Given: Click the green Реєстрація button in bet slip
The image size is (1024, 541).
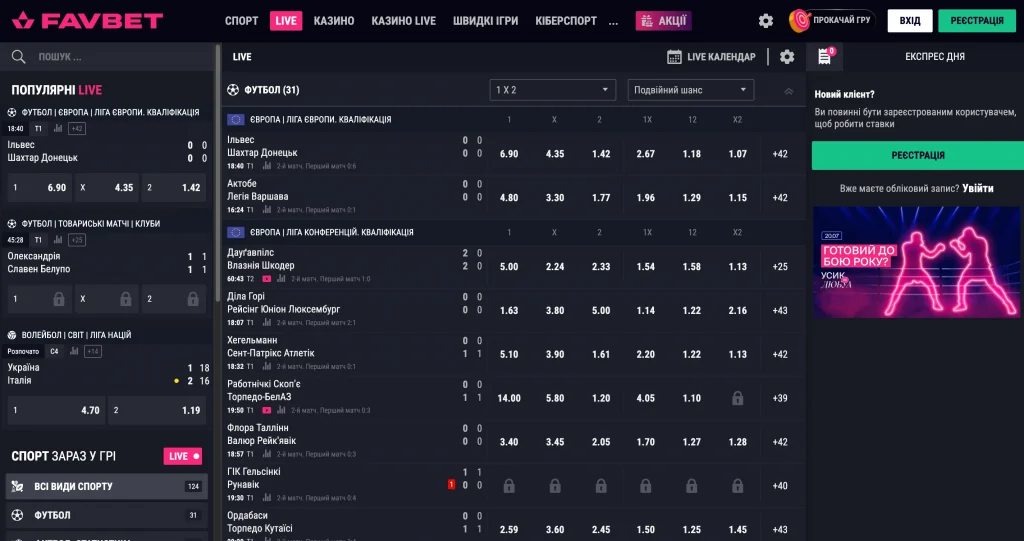Looking at the screenshot, I should 918,156.
